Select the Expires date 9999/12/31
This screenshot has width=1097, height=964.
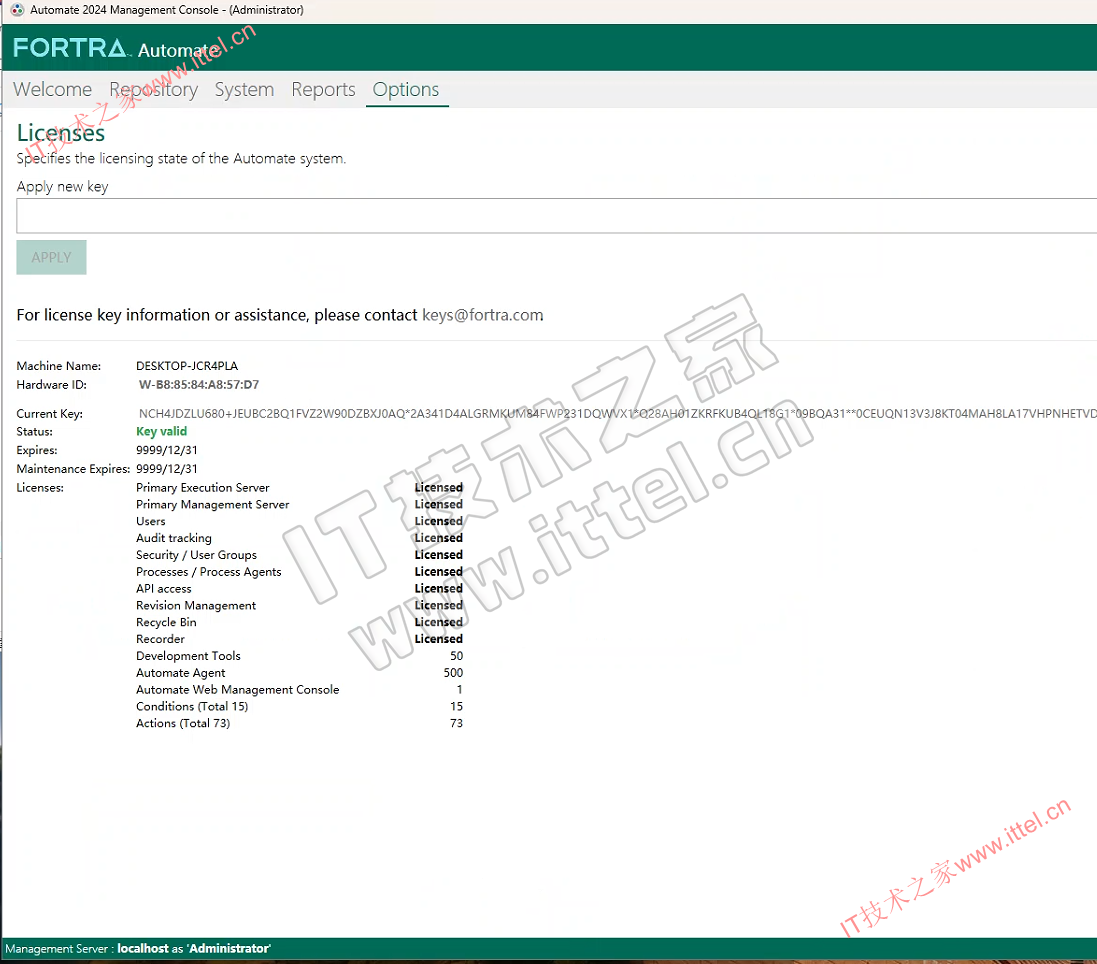coord(167,450)
